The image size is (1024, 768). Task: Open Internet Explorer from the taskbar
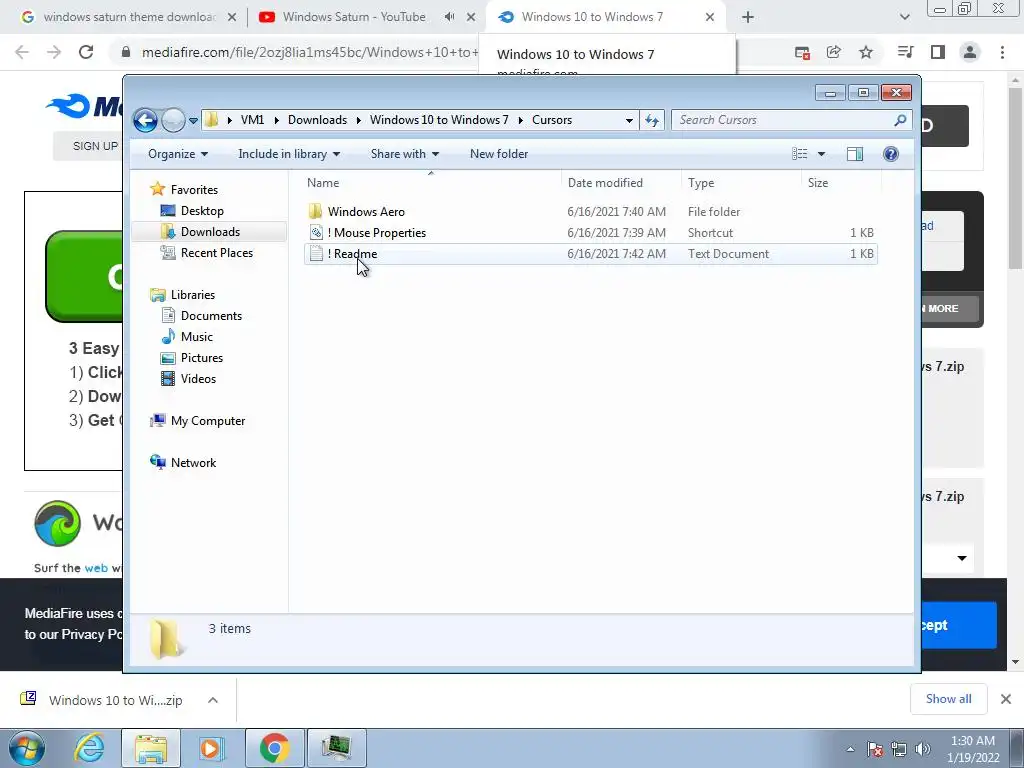[x=89, y=748]
